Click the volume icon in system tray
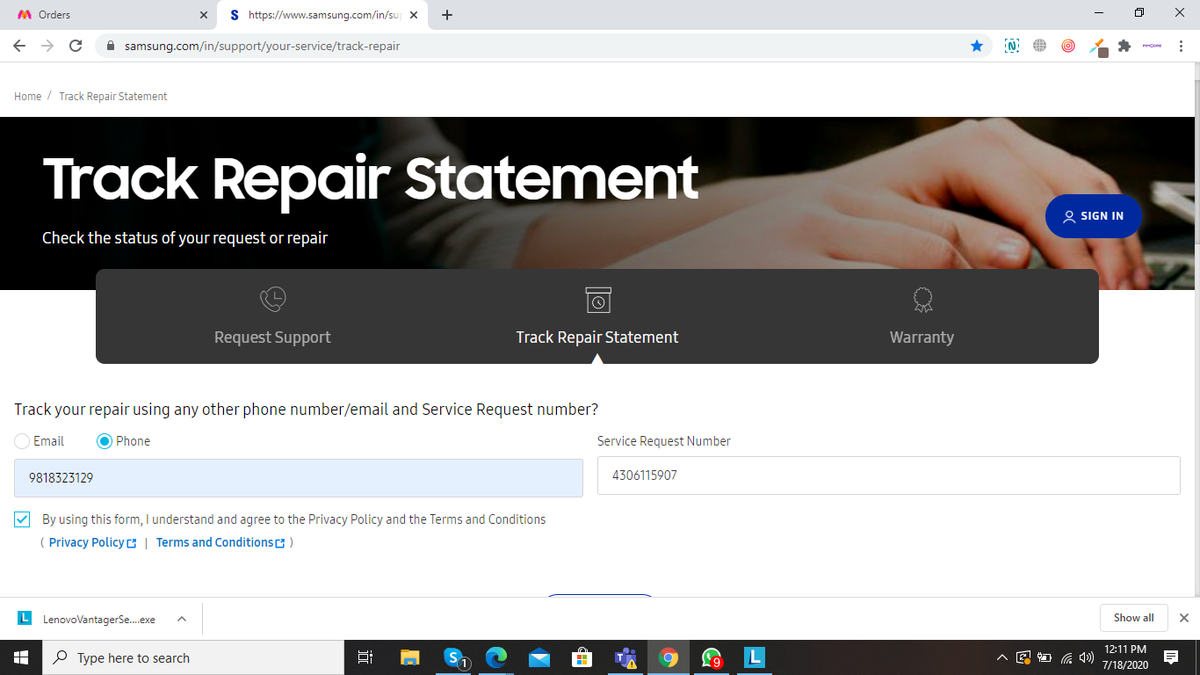The width and height of the screenshot is (1200, 675). 1084,657
